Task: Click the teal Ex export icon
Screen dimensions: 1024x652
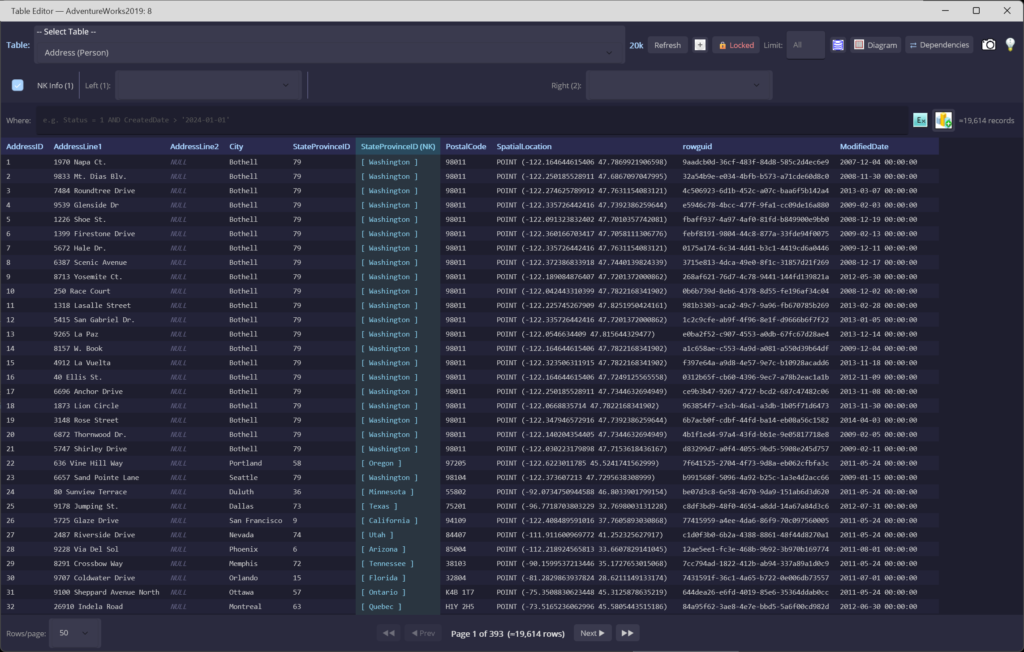Action: coord(920,120)
